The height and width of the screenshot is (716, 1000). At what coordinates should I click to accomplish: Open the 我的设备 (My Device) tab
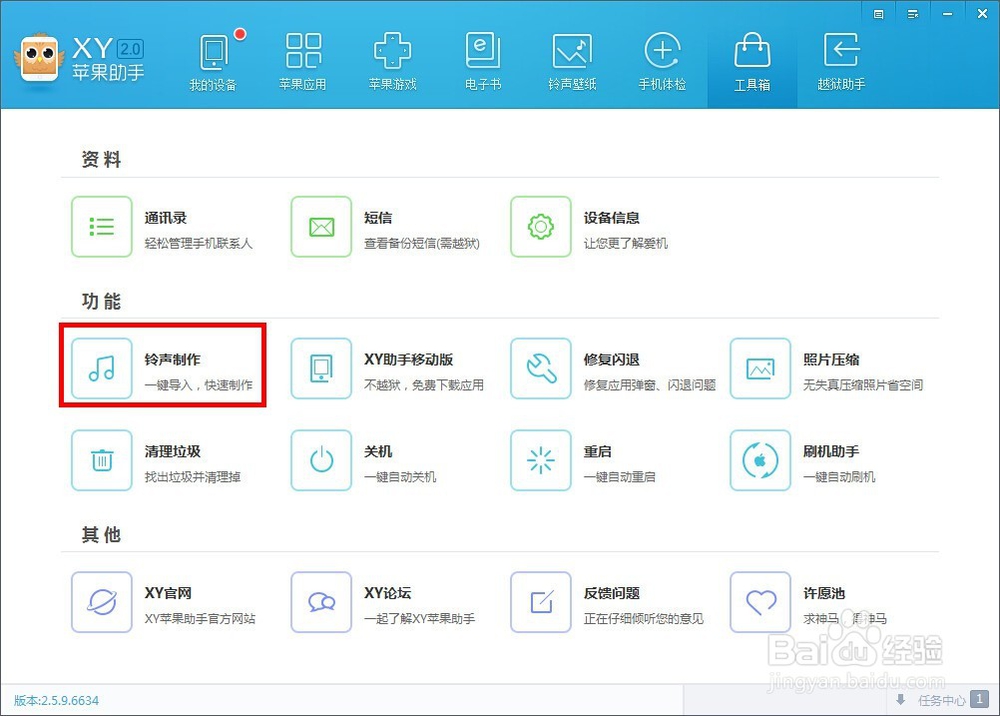(x=213, y=62)
